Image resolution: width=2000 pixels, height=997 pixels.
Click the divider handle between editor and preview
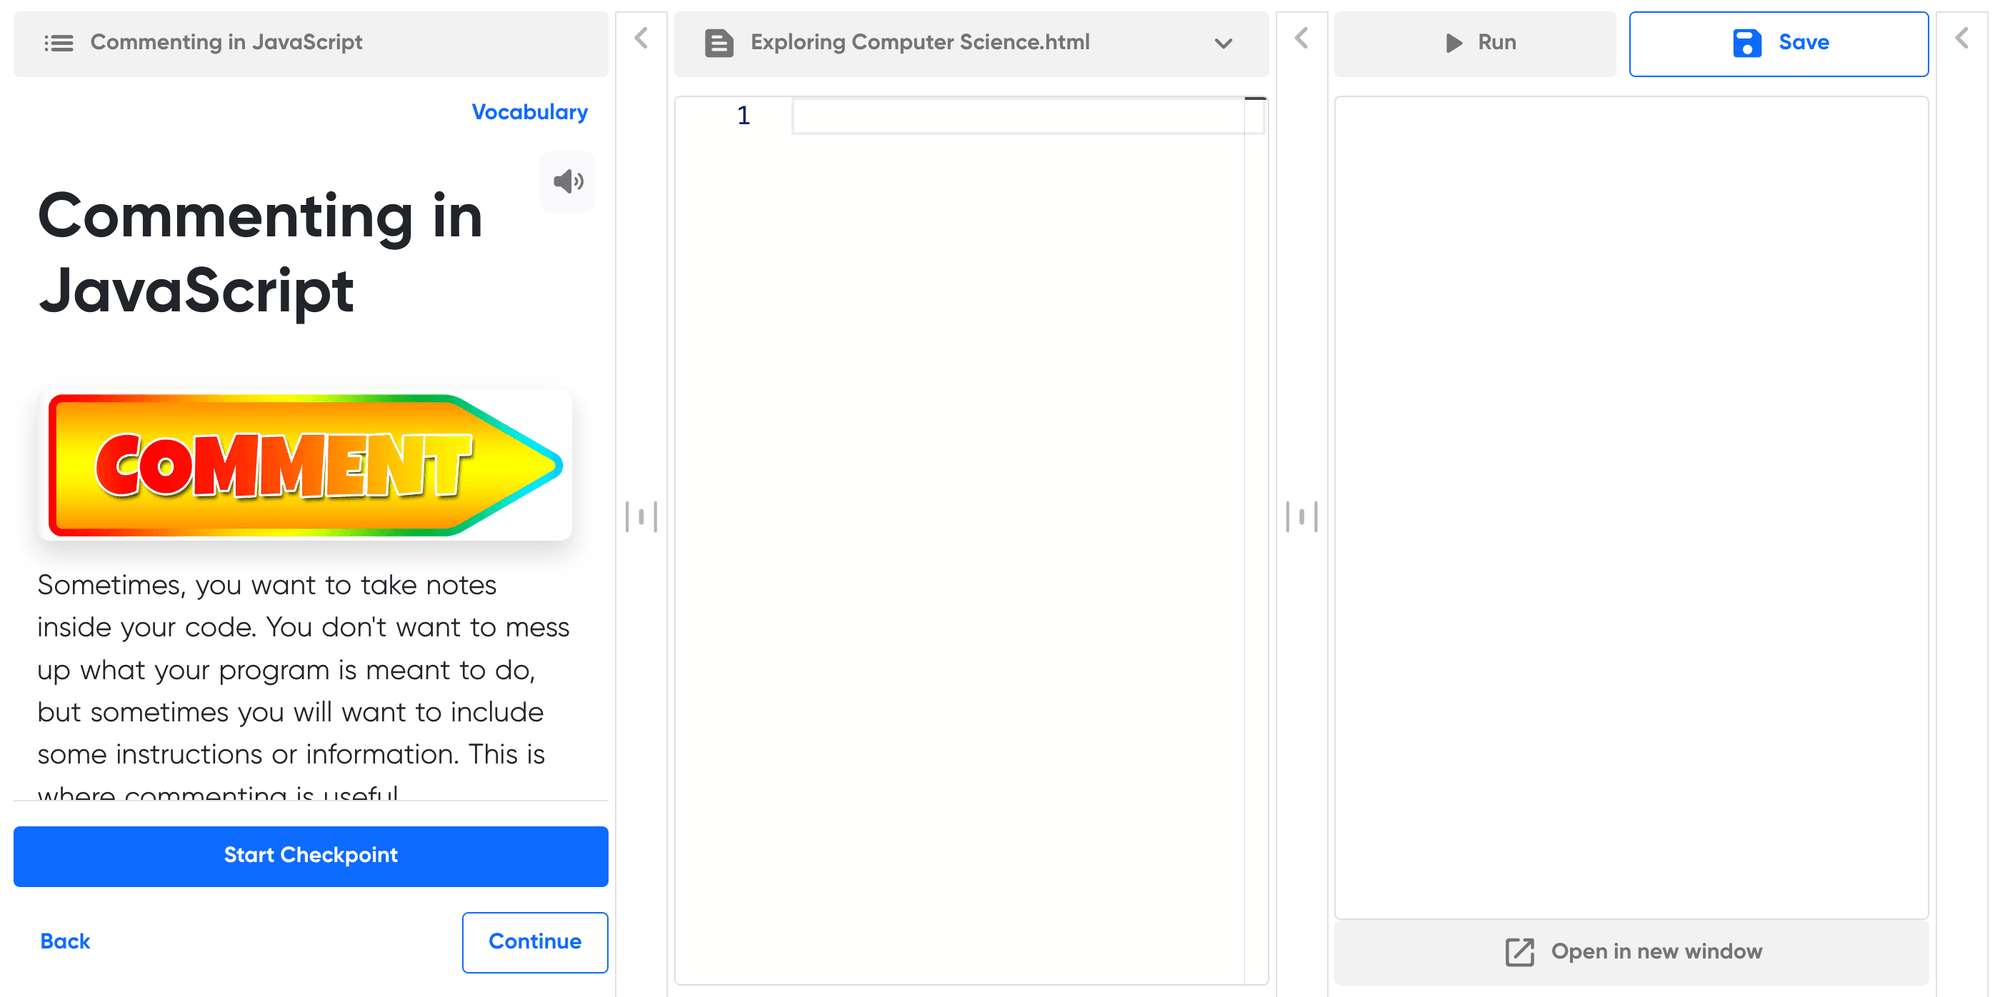(x=1301, y=517)
